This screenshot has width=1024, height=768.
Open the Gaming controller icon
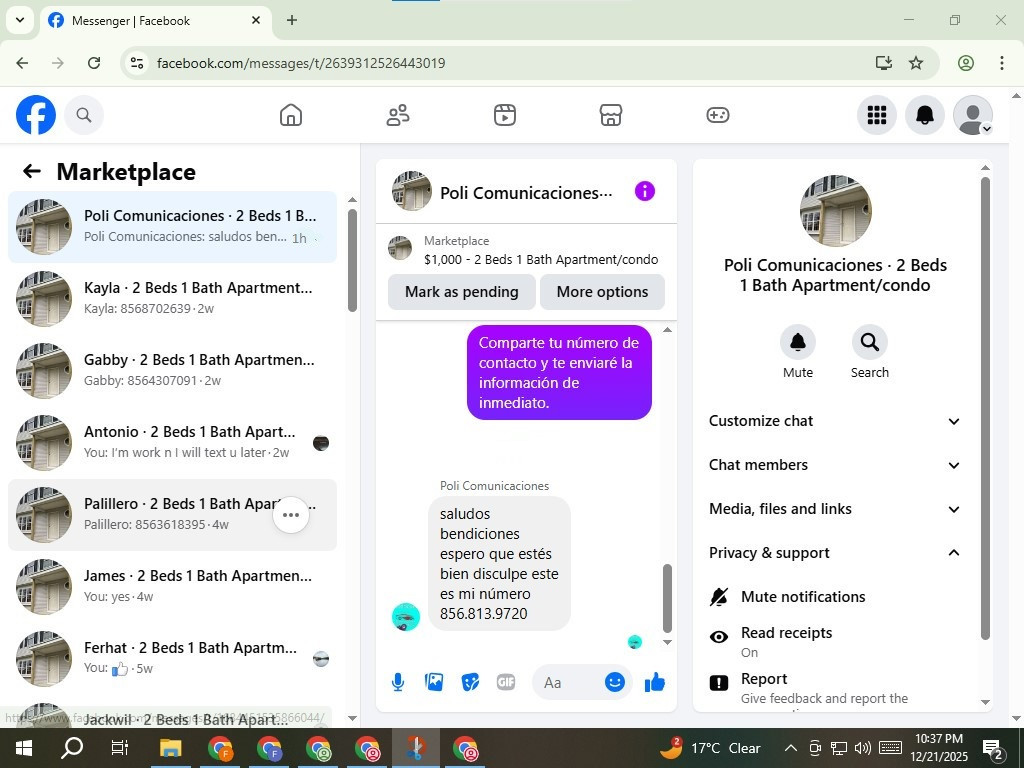point(718,115)
